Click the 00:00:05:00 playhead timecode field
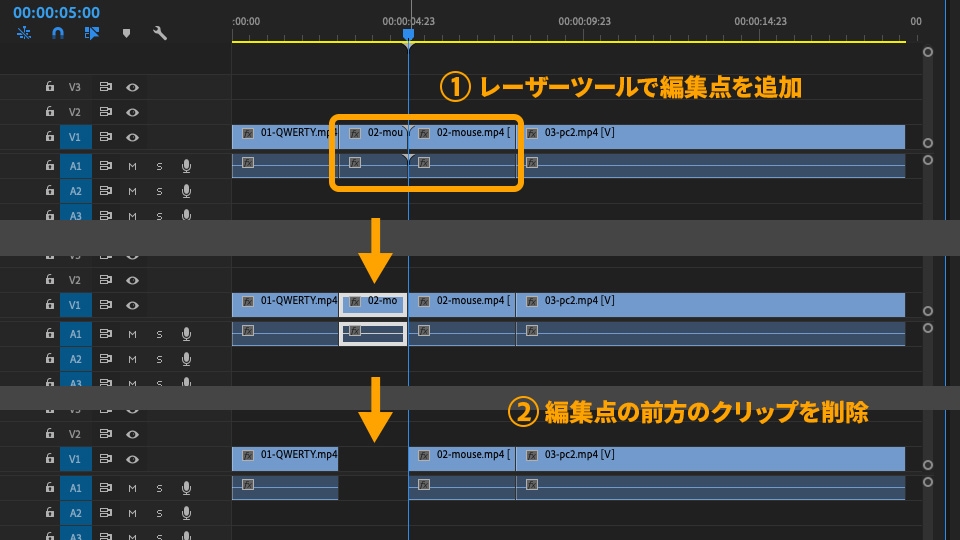This screenshot has width=960, height=540. (56, 12)
